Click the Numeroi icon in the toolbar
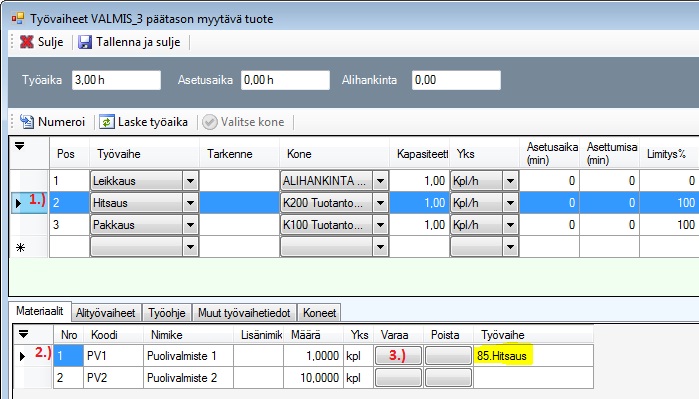 (x=27, y=122)
